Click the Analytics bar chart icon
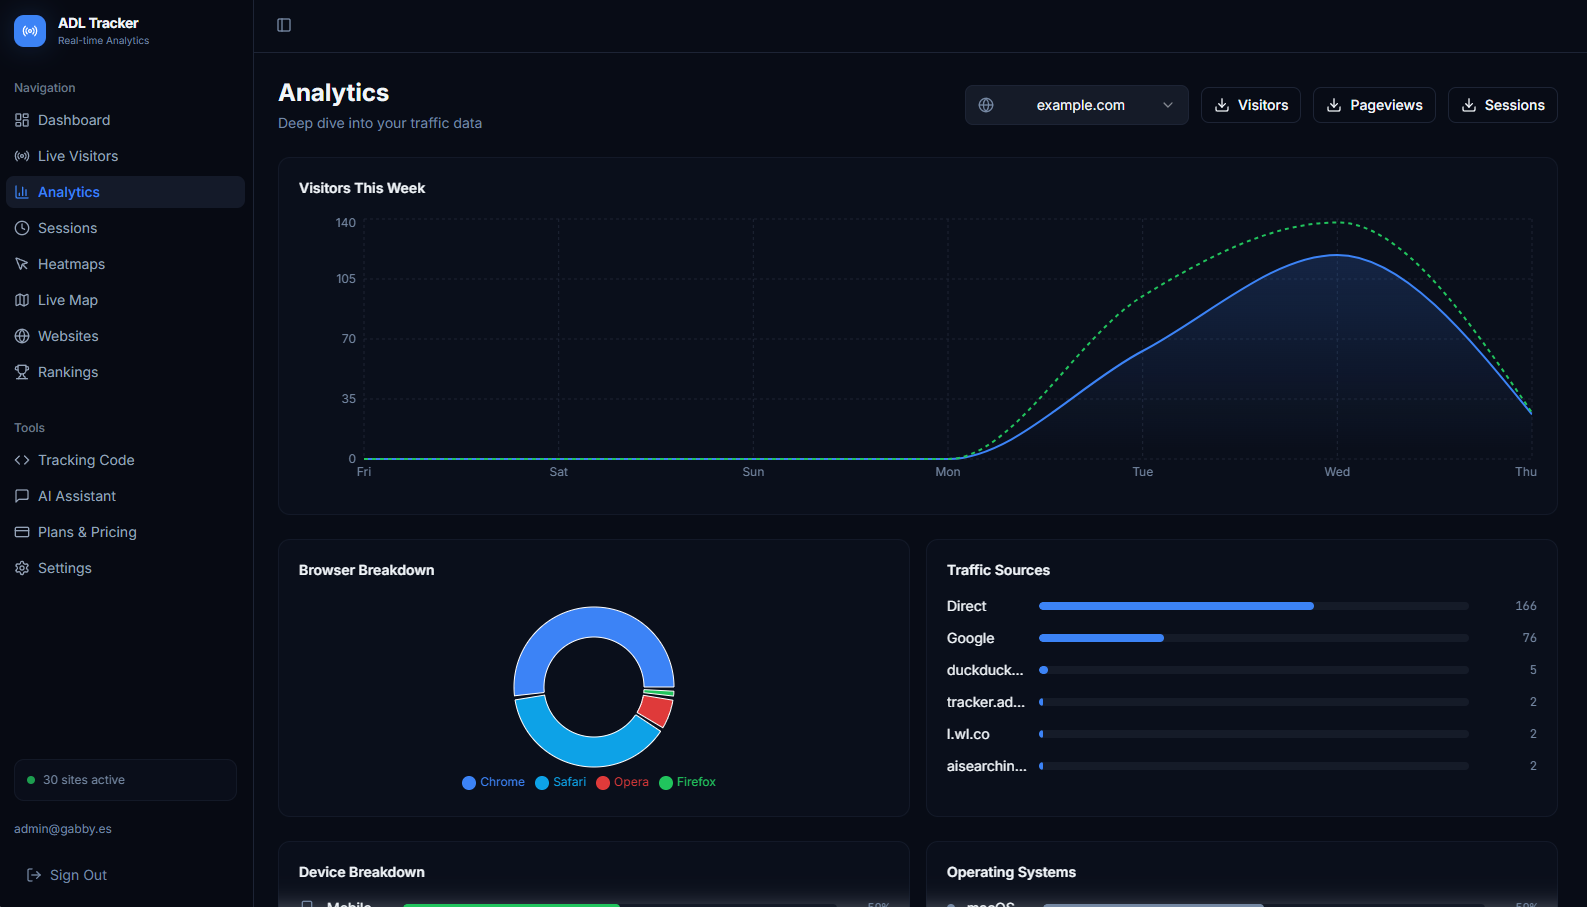Viewport: 1587px width, 907px height. (x=22, y=192)
